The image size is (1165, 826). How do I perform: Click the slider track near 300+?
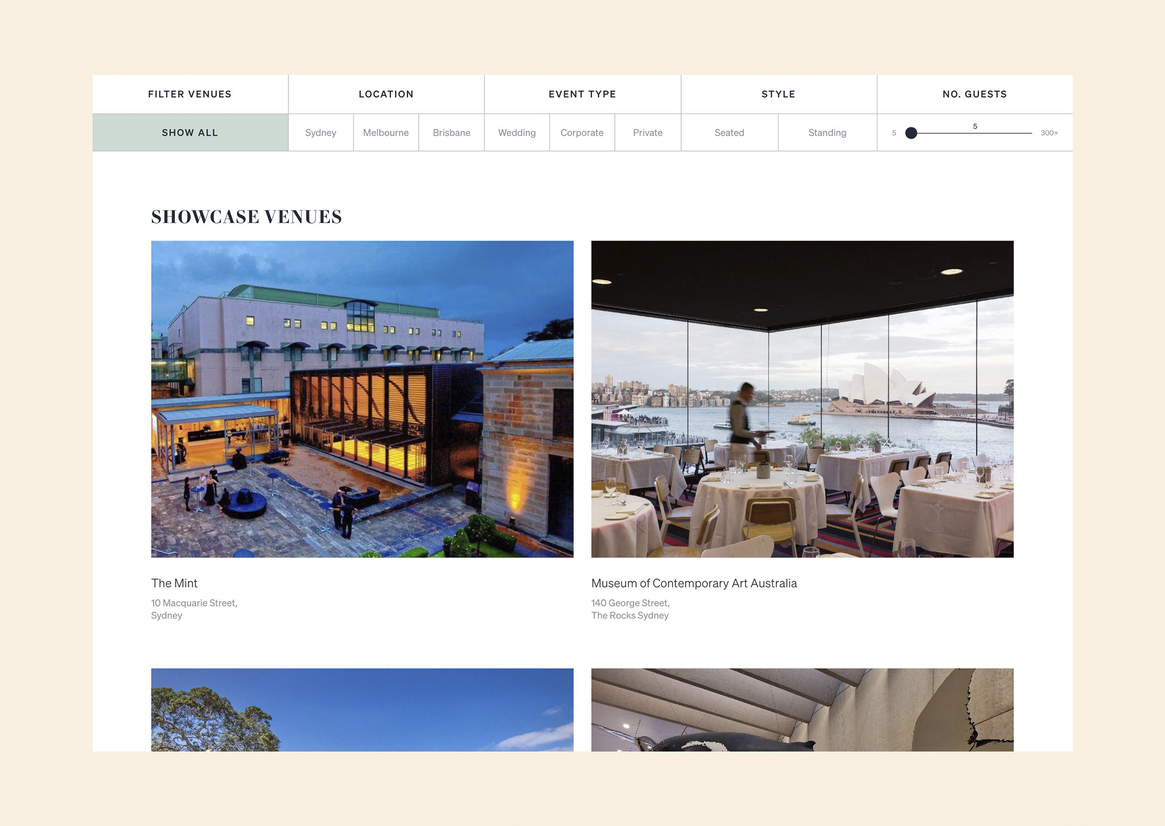(x=1025, y=133)
